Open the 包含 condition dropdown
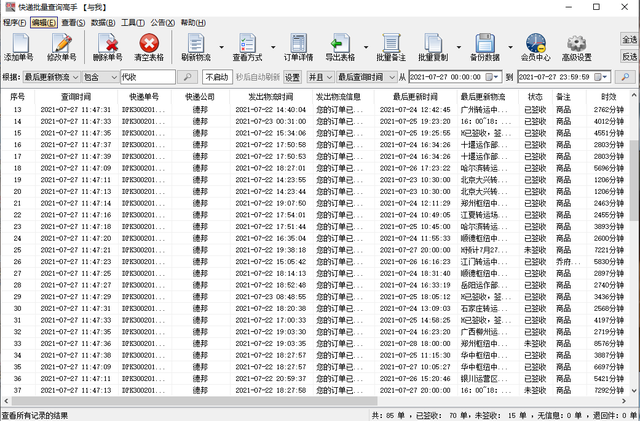The width and height of the screenshot is (640, 421). [x=100, y=77]
